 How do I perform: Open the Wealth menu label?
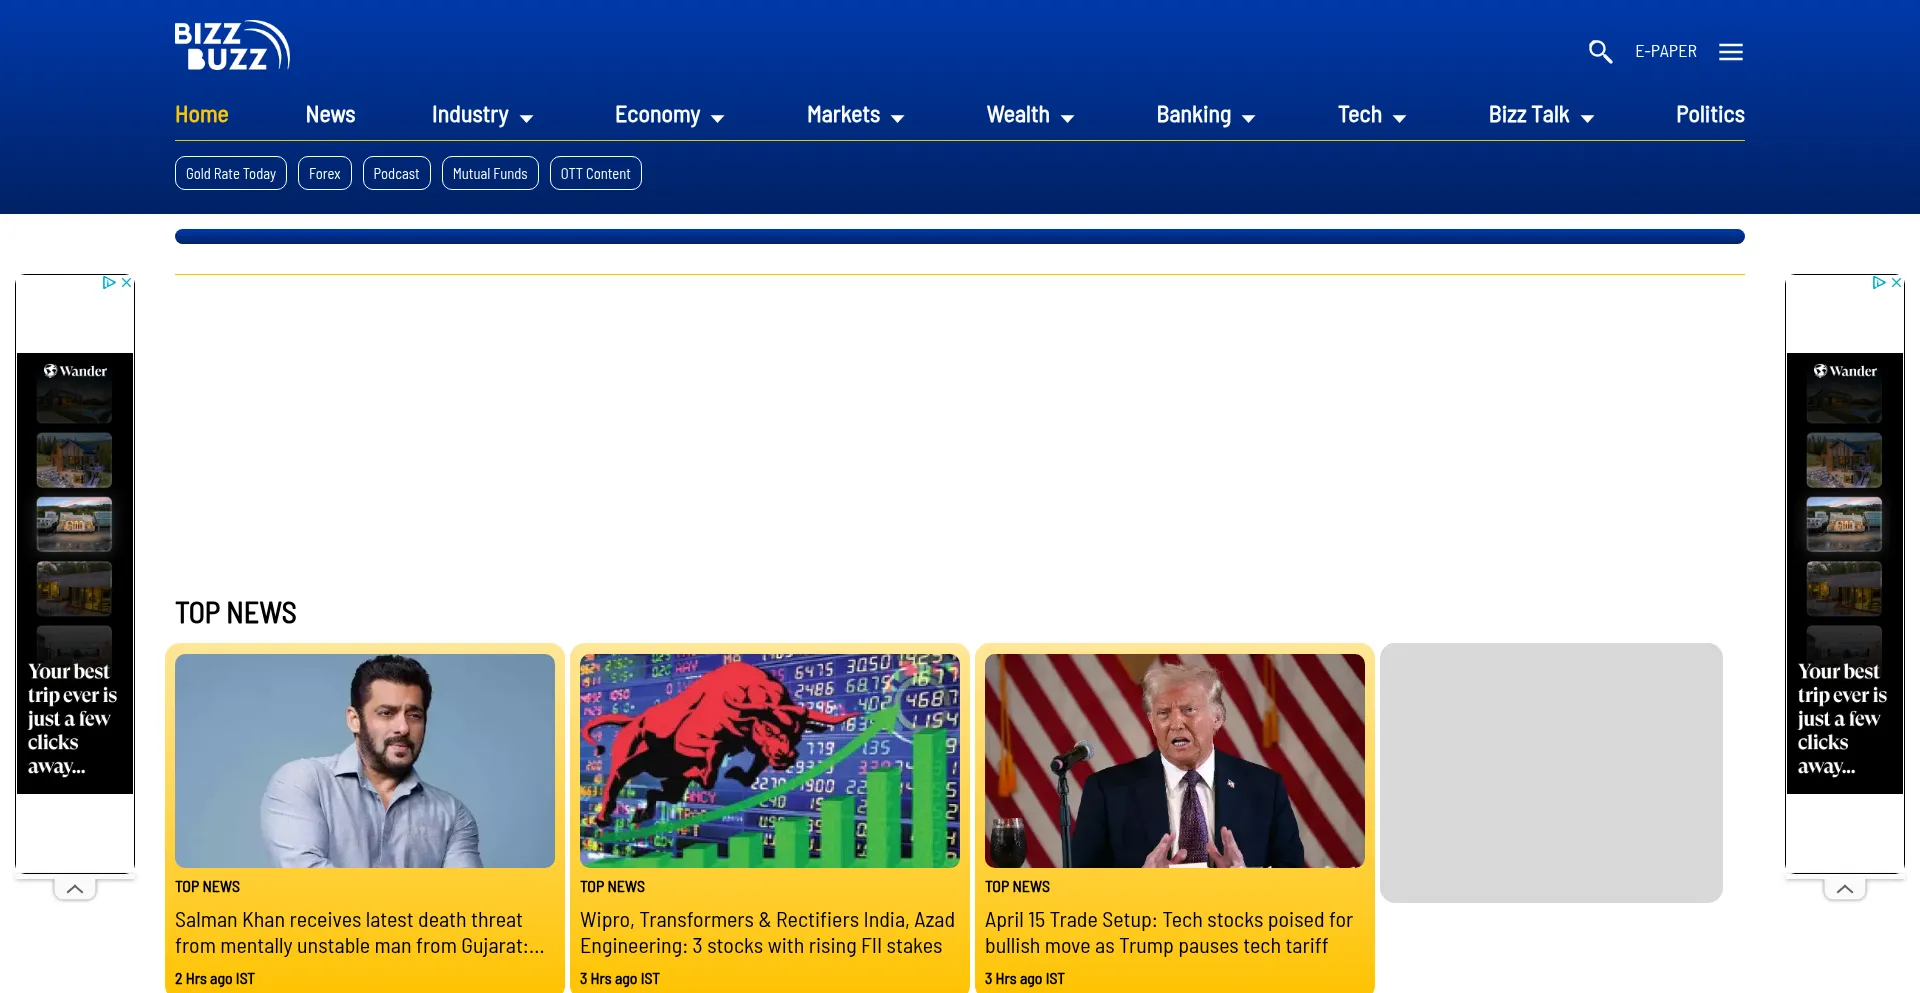coord(1018,115)
